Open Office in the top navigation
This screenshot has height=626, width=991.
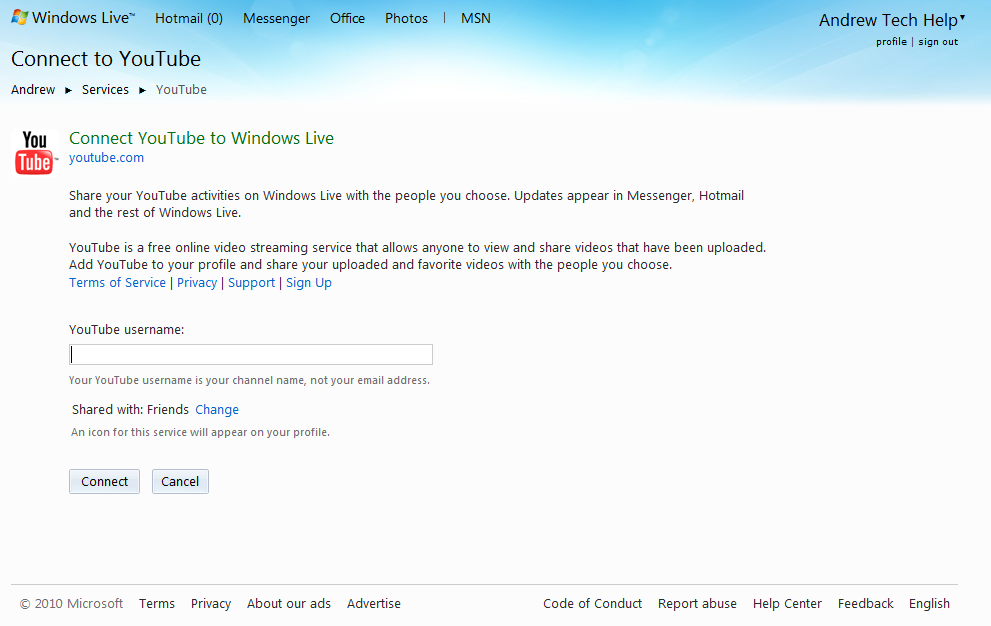(x=347, y=18)
